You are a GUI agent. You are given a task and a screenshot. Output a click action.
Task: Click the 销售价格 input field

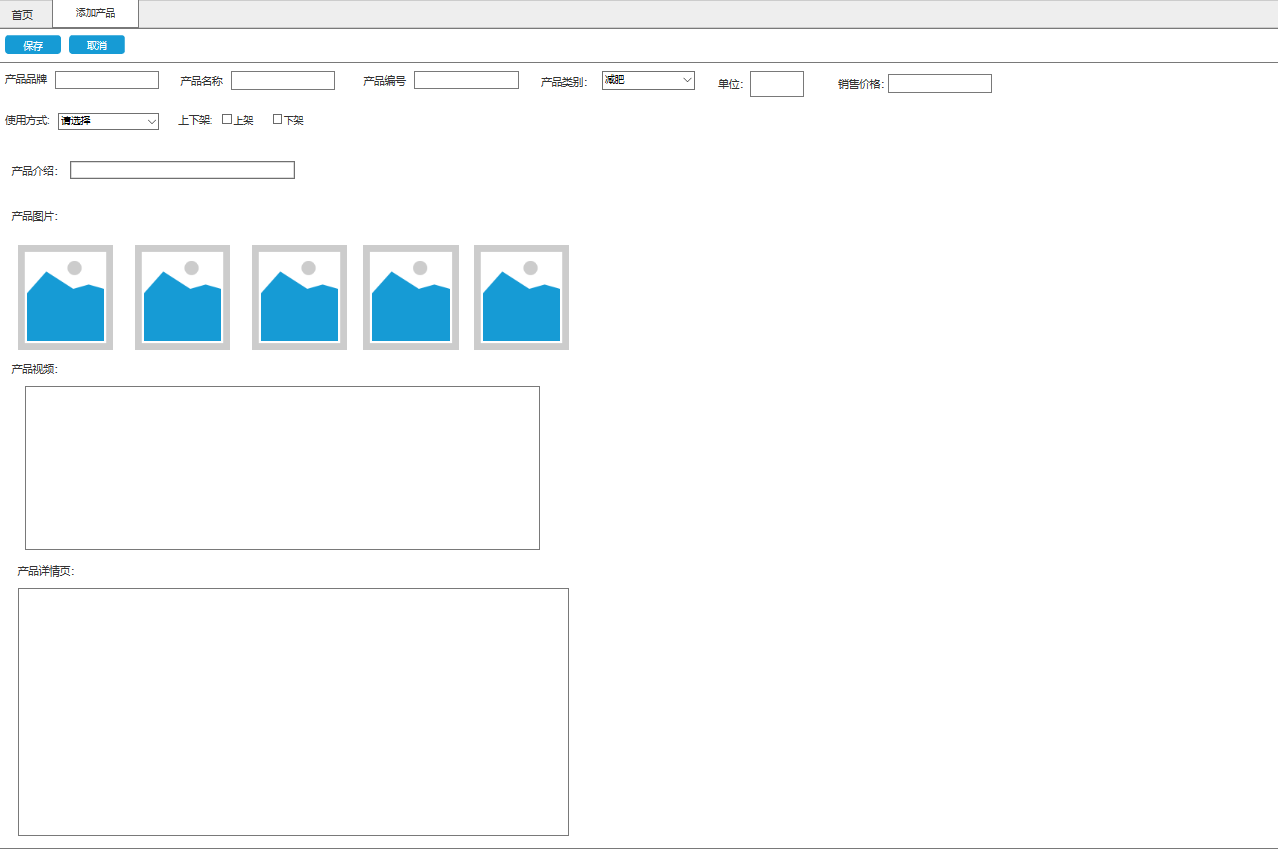(x=940, y=84)
